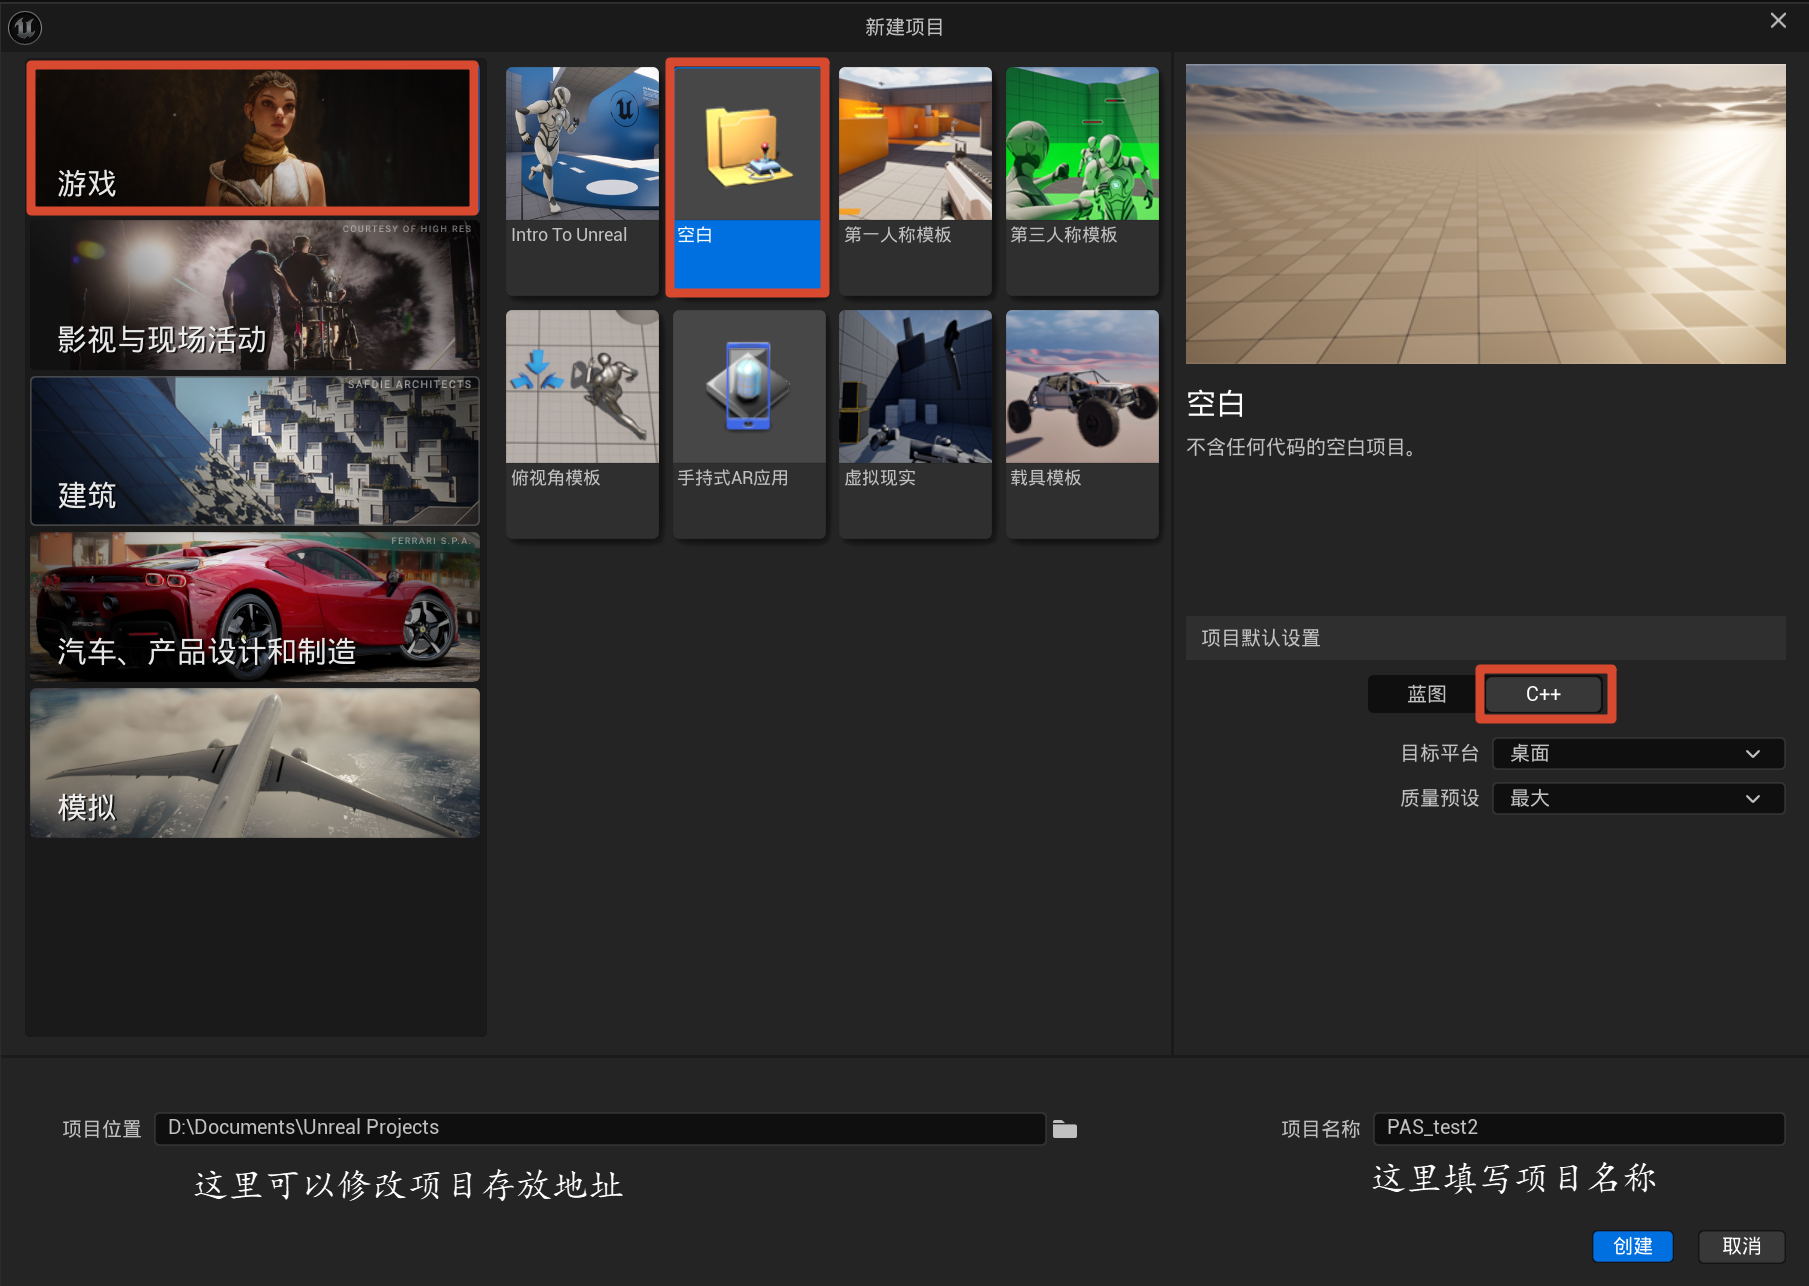
Task: Choose the 手持式AR应用 template
Action: click(749, 423)
